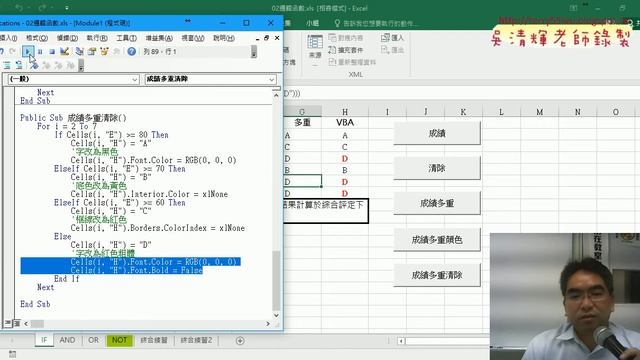Open the 格式(O) menu in VBA editor
Viewport: 640px width, 360px height.
[37, 38]
